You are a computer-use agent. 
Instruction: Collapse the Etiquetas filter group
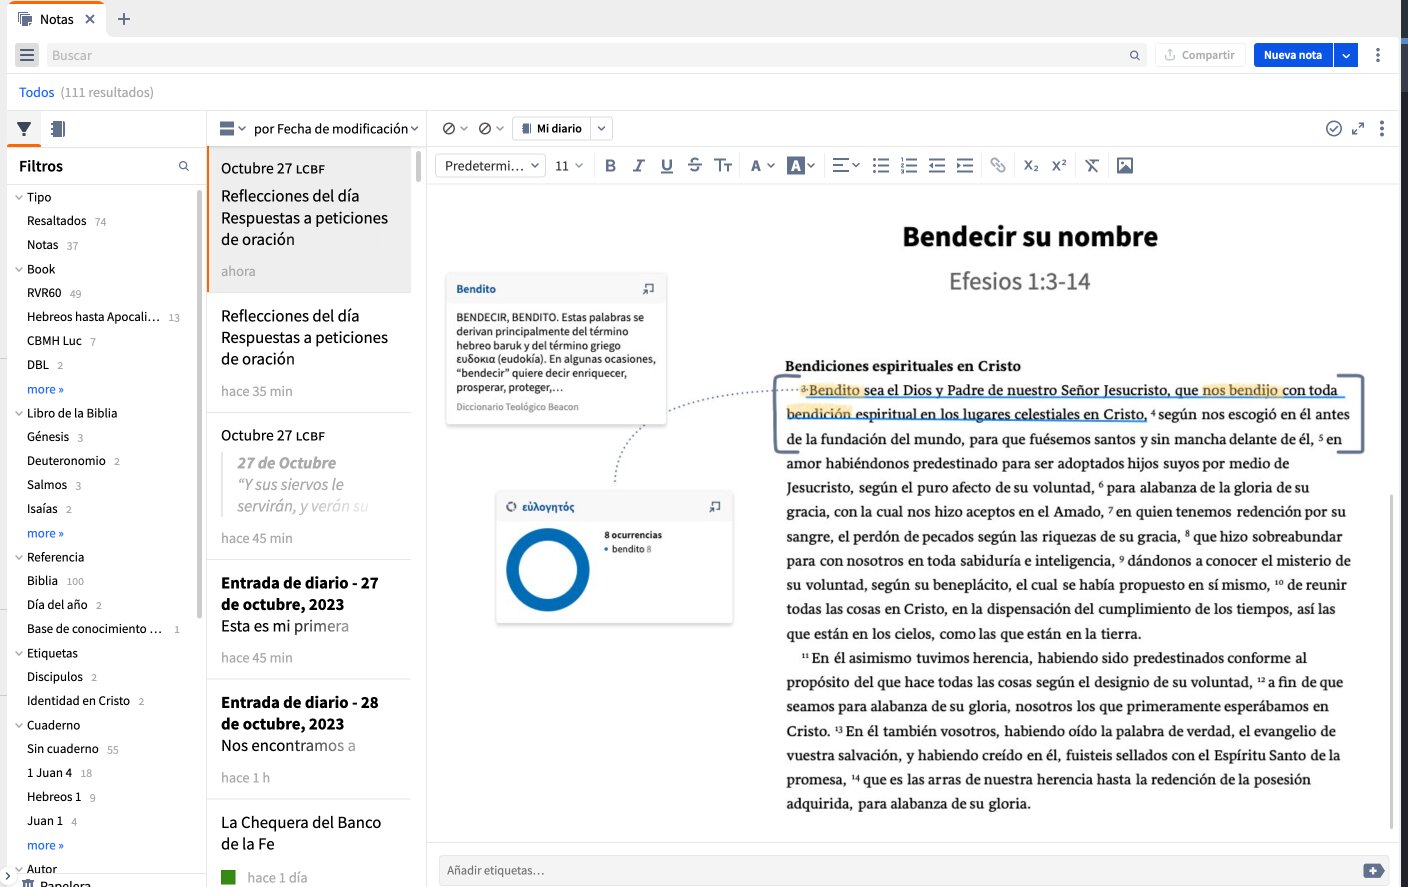[19, 653]
